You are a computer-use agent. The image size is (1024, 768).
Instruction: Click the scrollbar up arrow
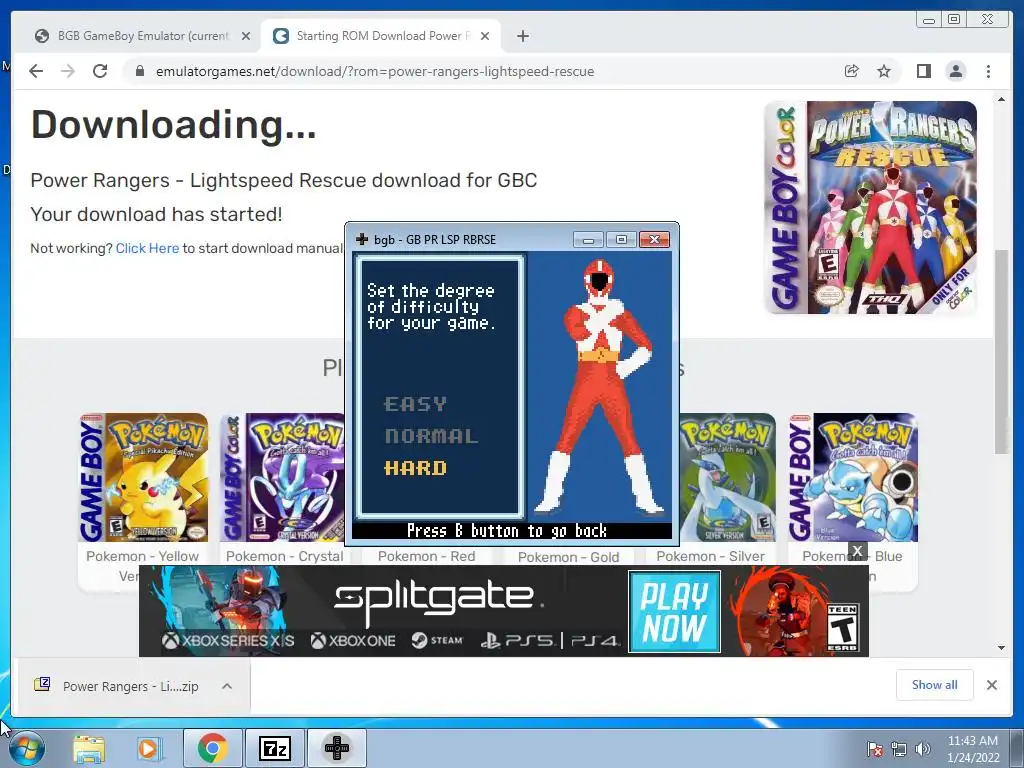pos(1001,99)
